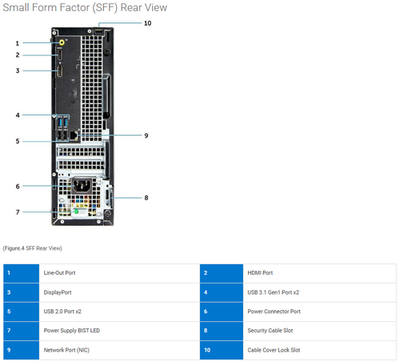Click the blue USB 3.1 ports in the photo
Viewport: 400px width, 362px height.
[63, 123]
